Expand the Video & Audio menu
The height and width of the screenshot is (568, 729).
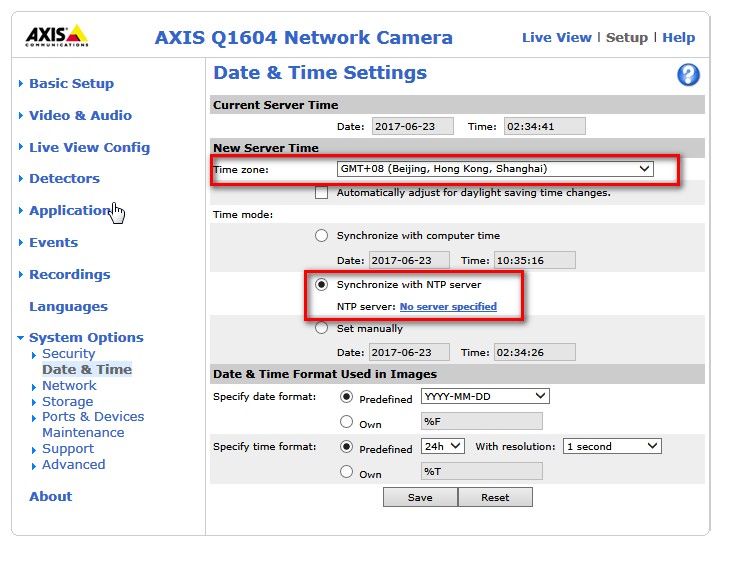click(80, 115)
